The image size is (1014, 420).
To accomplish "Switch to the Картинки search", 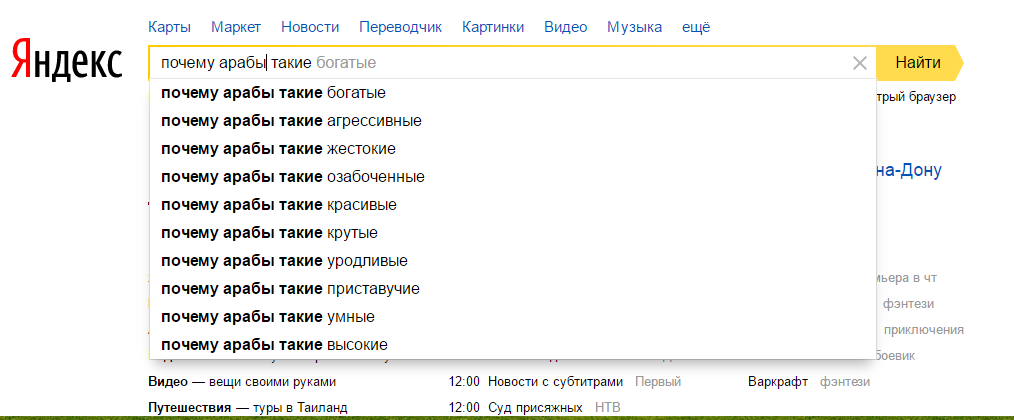I will pos(493,27).
